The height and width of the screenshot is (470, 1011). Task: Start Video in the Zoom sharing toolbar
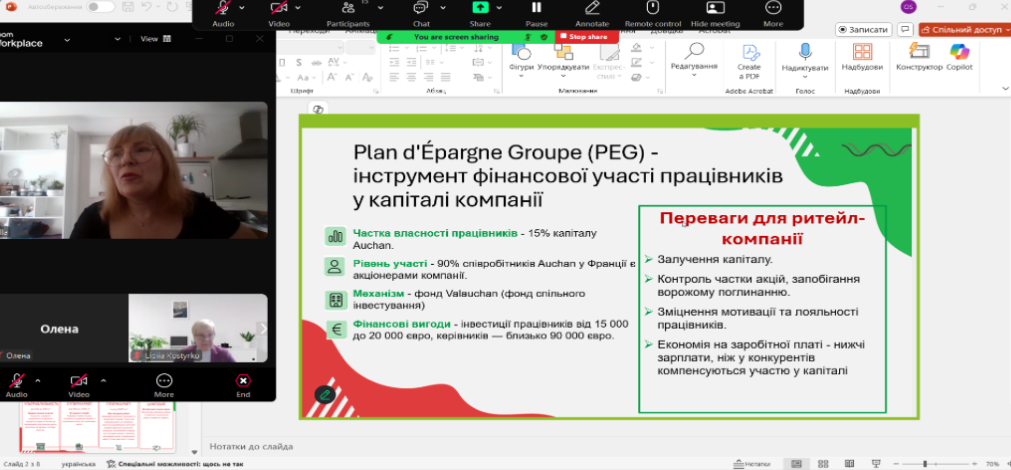(x=279, y=14)
